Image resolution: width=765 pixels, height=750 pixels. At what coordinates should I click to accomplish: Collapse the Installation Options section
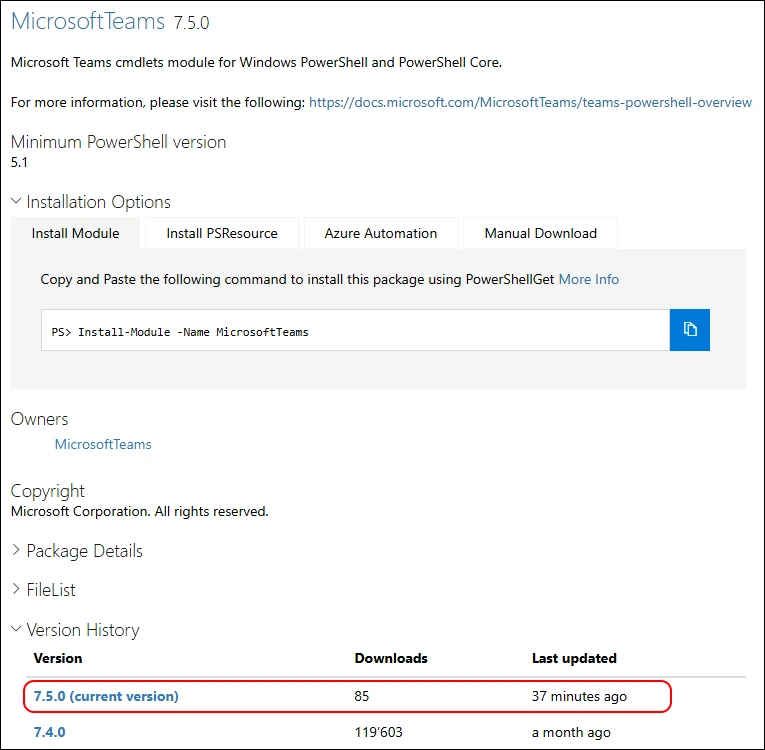90,202
